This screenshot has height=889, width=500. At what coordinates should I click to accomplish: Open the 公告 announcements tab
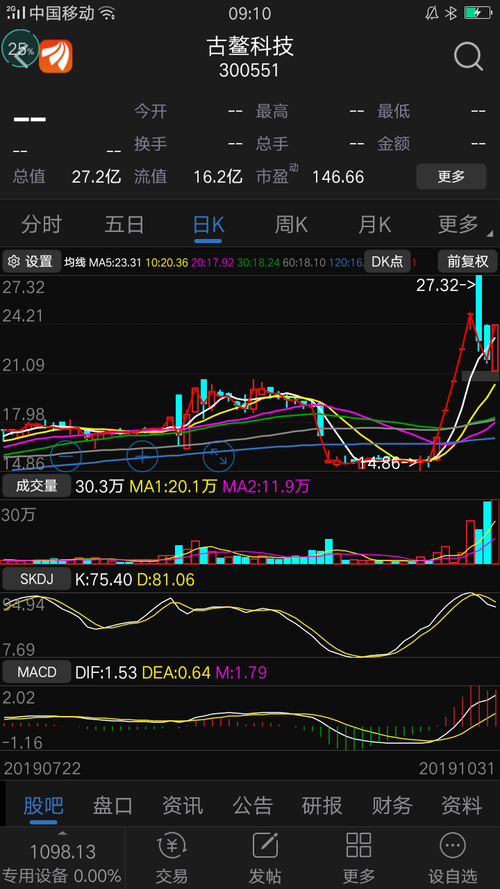(x=253, y=805)
